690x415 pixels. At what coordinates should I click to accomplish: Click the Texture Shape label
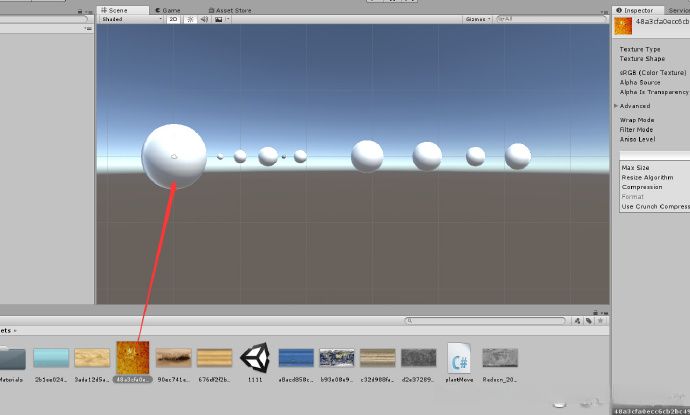point(642,59)
